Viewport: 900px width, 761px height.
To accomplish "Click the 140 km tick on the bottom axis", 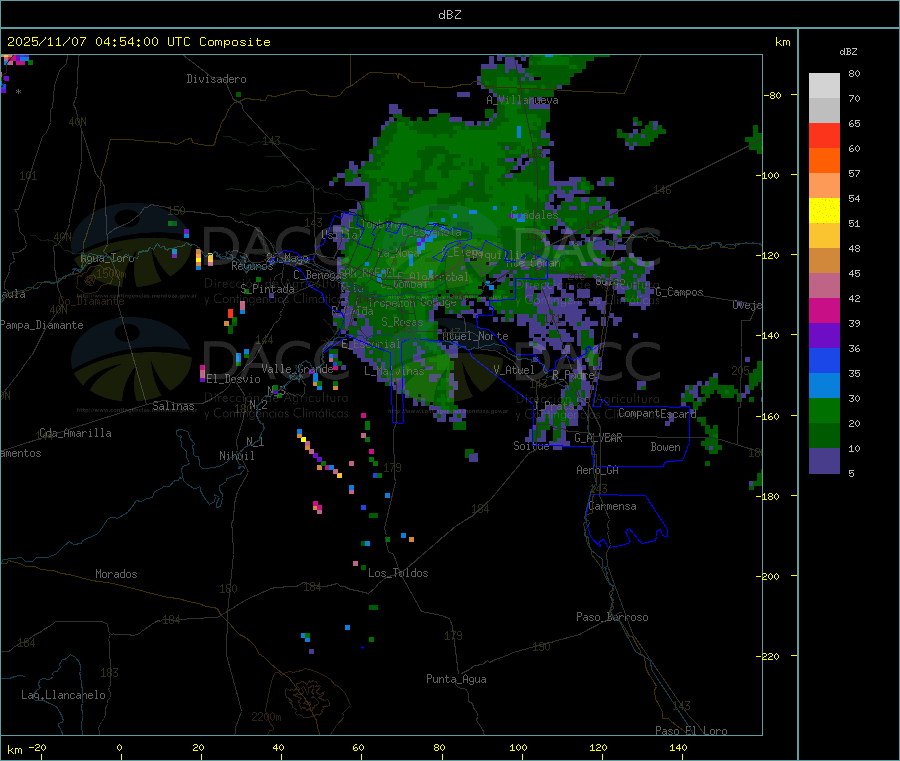I will point(678,748).
